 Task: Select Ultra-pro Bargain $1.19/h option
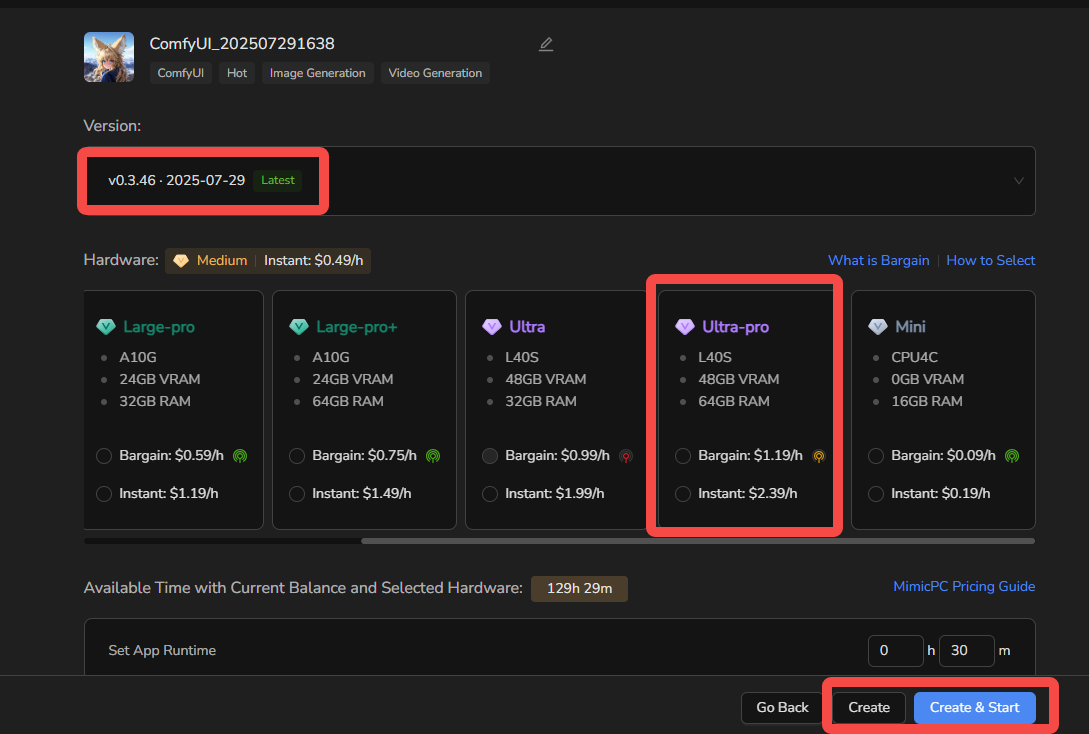pyautogui.click(x=683, y=456)
